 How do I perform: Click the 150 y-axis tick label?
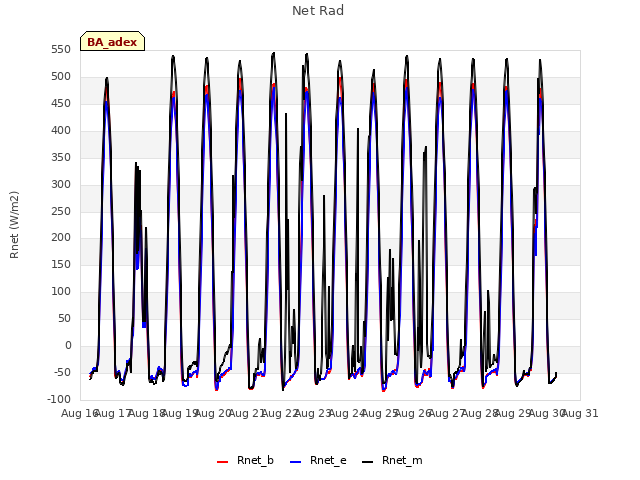tap(61, 265)
